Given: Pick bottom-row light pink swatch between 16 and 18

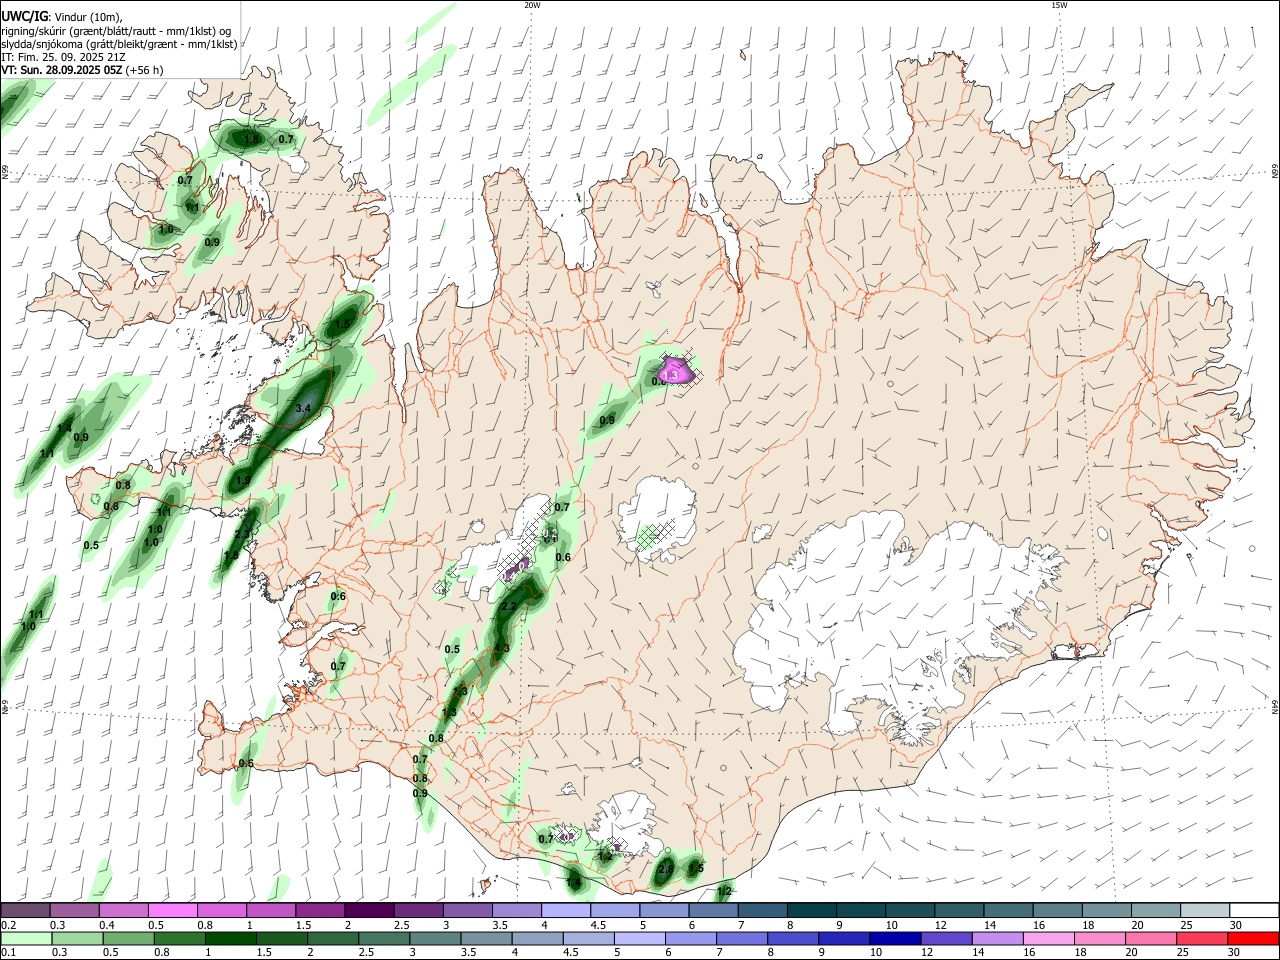Looking at the screenshot, I should tap(1050, 938).
